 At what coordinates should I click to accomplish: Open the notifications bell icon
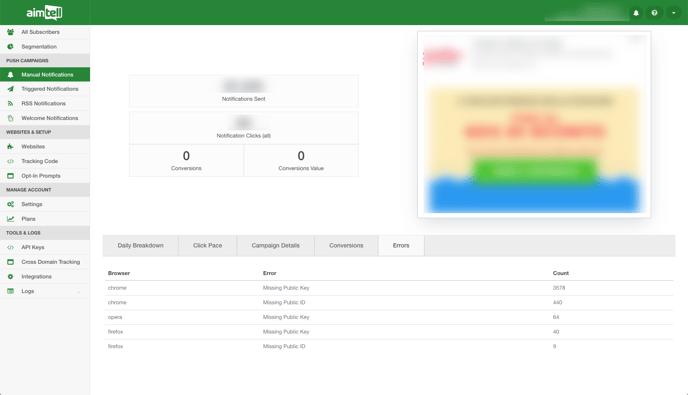636,13
